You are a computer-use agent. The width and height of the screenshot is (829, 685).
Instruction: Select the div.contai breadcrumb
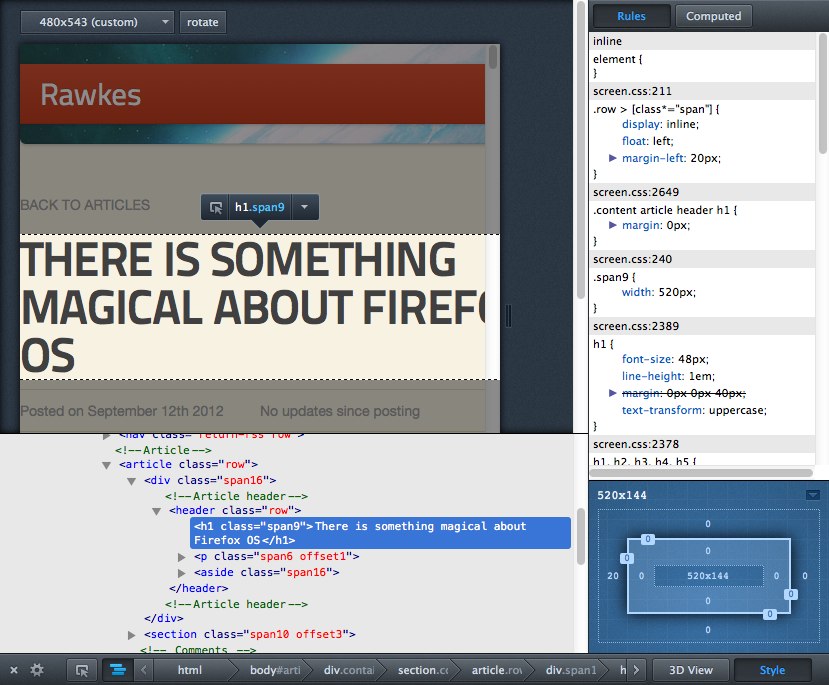point(349,670)
